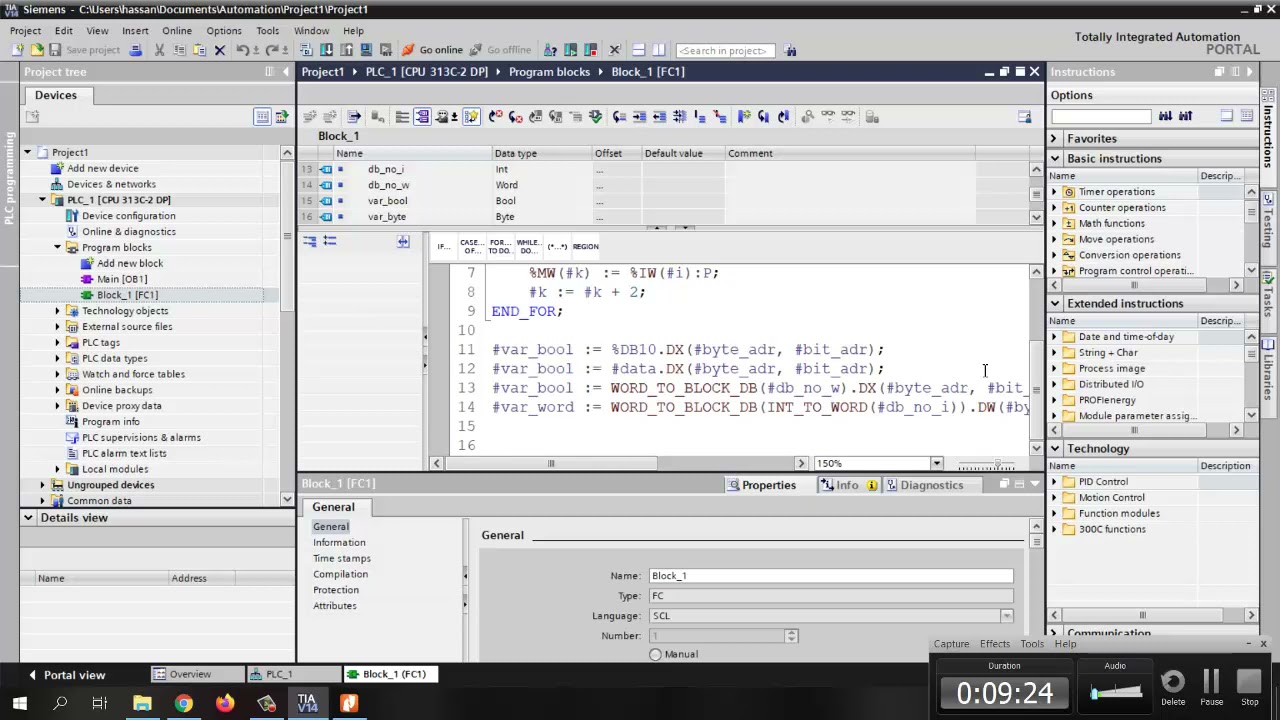This screenshot has height=720, width=1280.
Task: Open the Online menu
Action: [x=177, y=31]
